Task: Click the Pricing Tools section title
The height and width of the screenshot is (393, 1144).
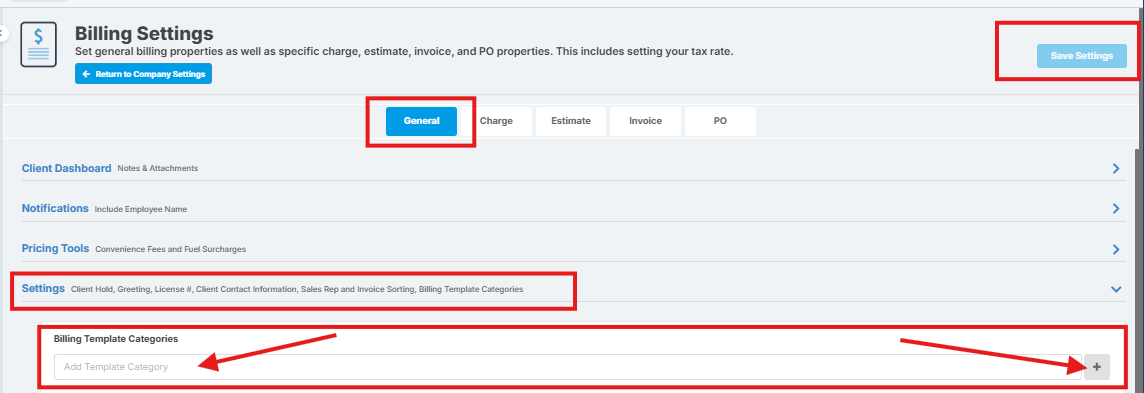Action: pyautogui.click(x=55, y=248)
